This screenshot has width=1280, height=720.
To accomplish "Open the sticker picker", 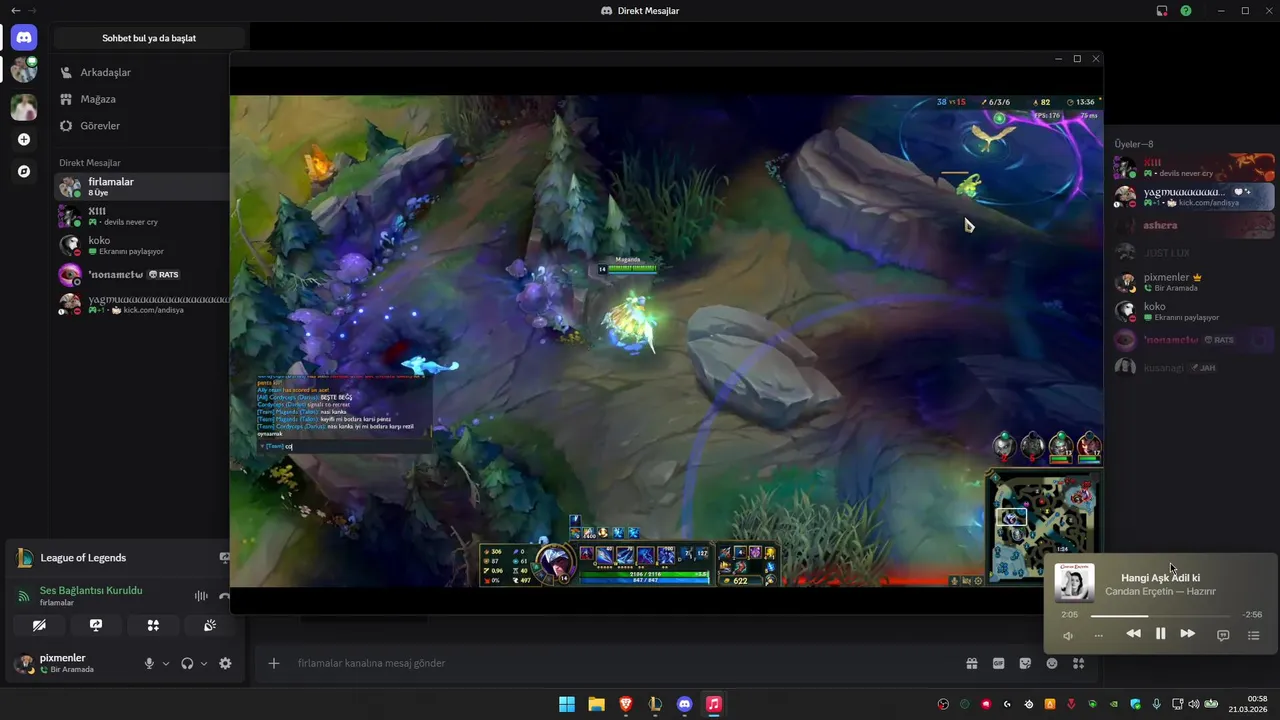I will click(x=1025, y=663).
